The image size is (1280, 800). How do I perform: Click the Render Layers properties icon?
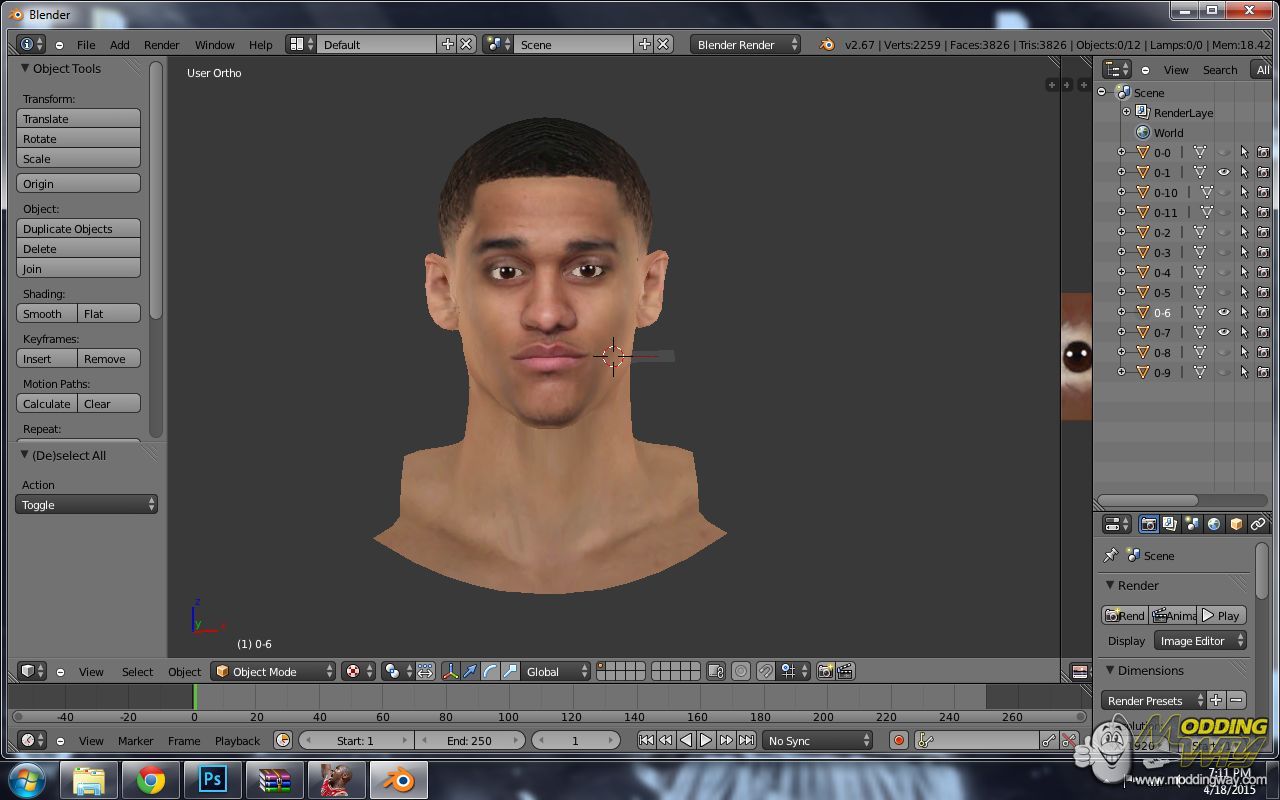click(1169, 524)
